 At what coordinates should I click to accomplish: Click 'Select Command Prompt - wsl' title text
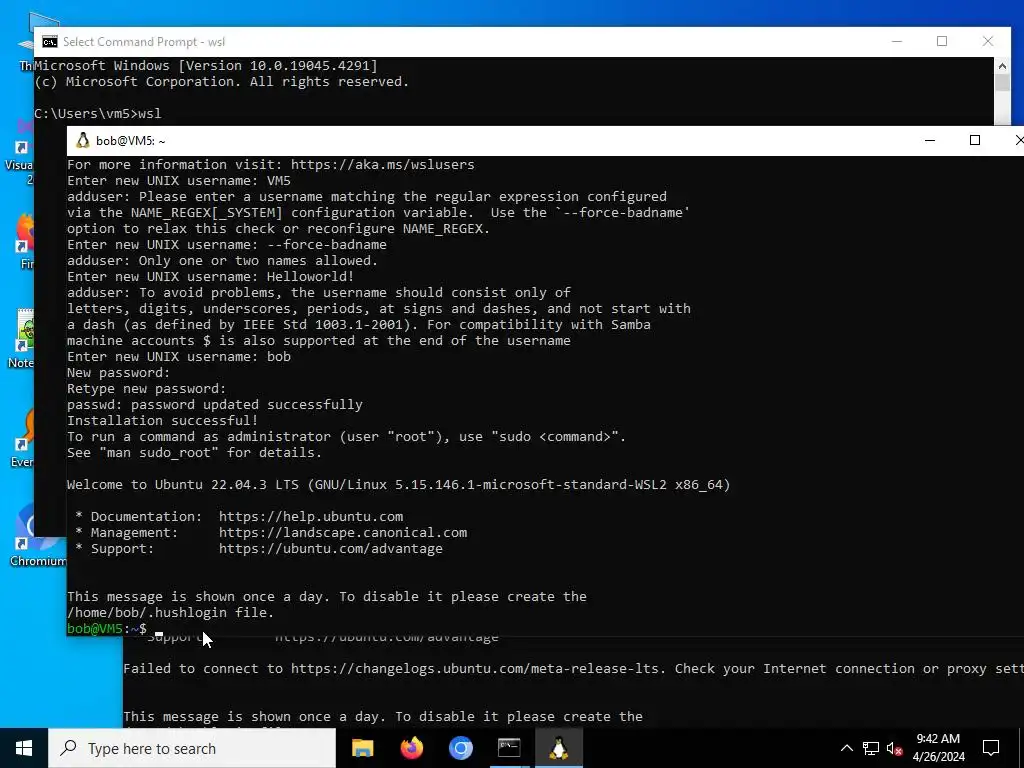pos(144,42)
